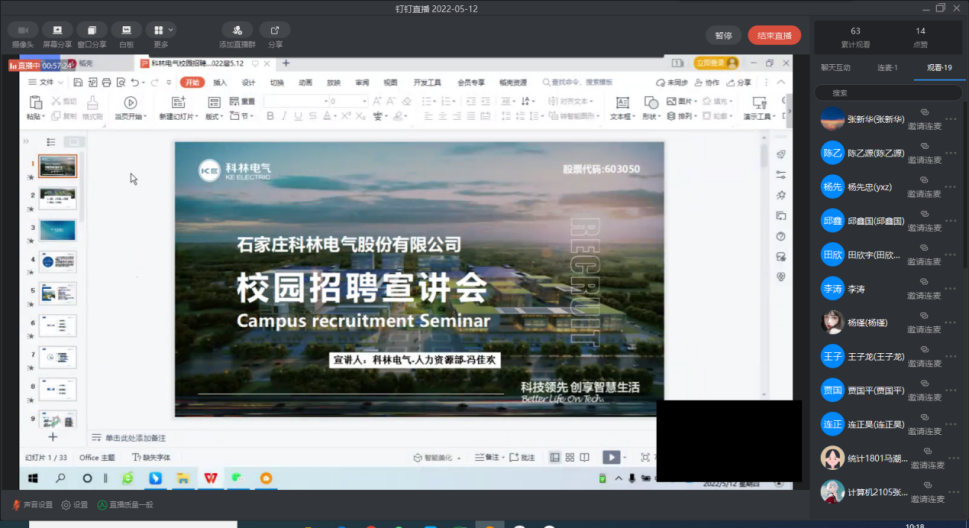Toggle bold text formatting
This screenshot has height=528, width=969.
point(270,116)
